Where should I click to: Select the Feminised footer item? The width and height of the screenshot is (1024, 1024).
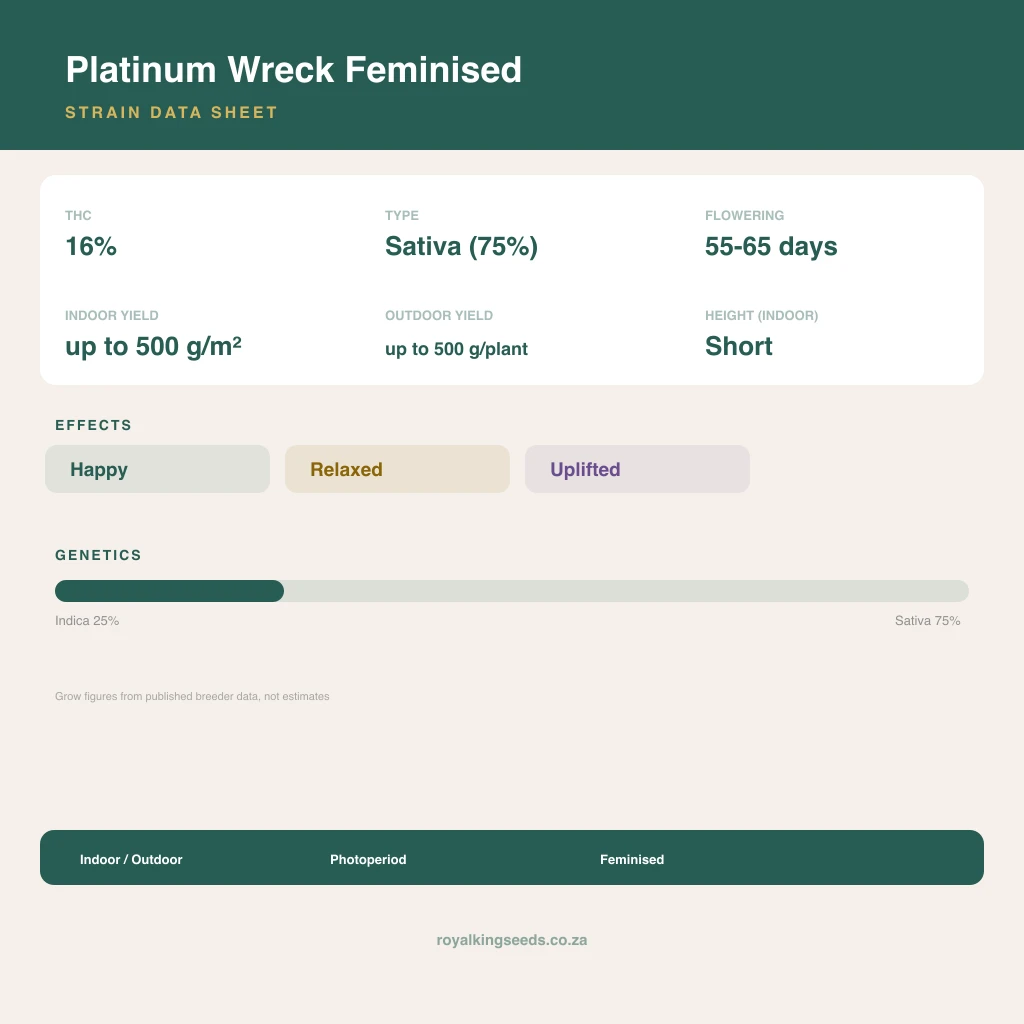632,859
